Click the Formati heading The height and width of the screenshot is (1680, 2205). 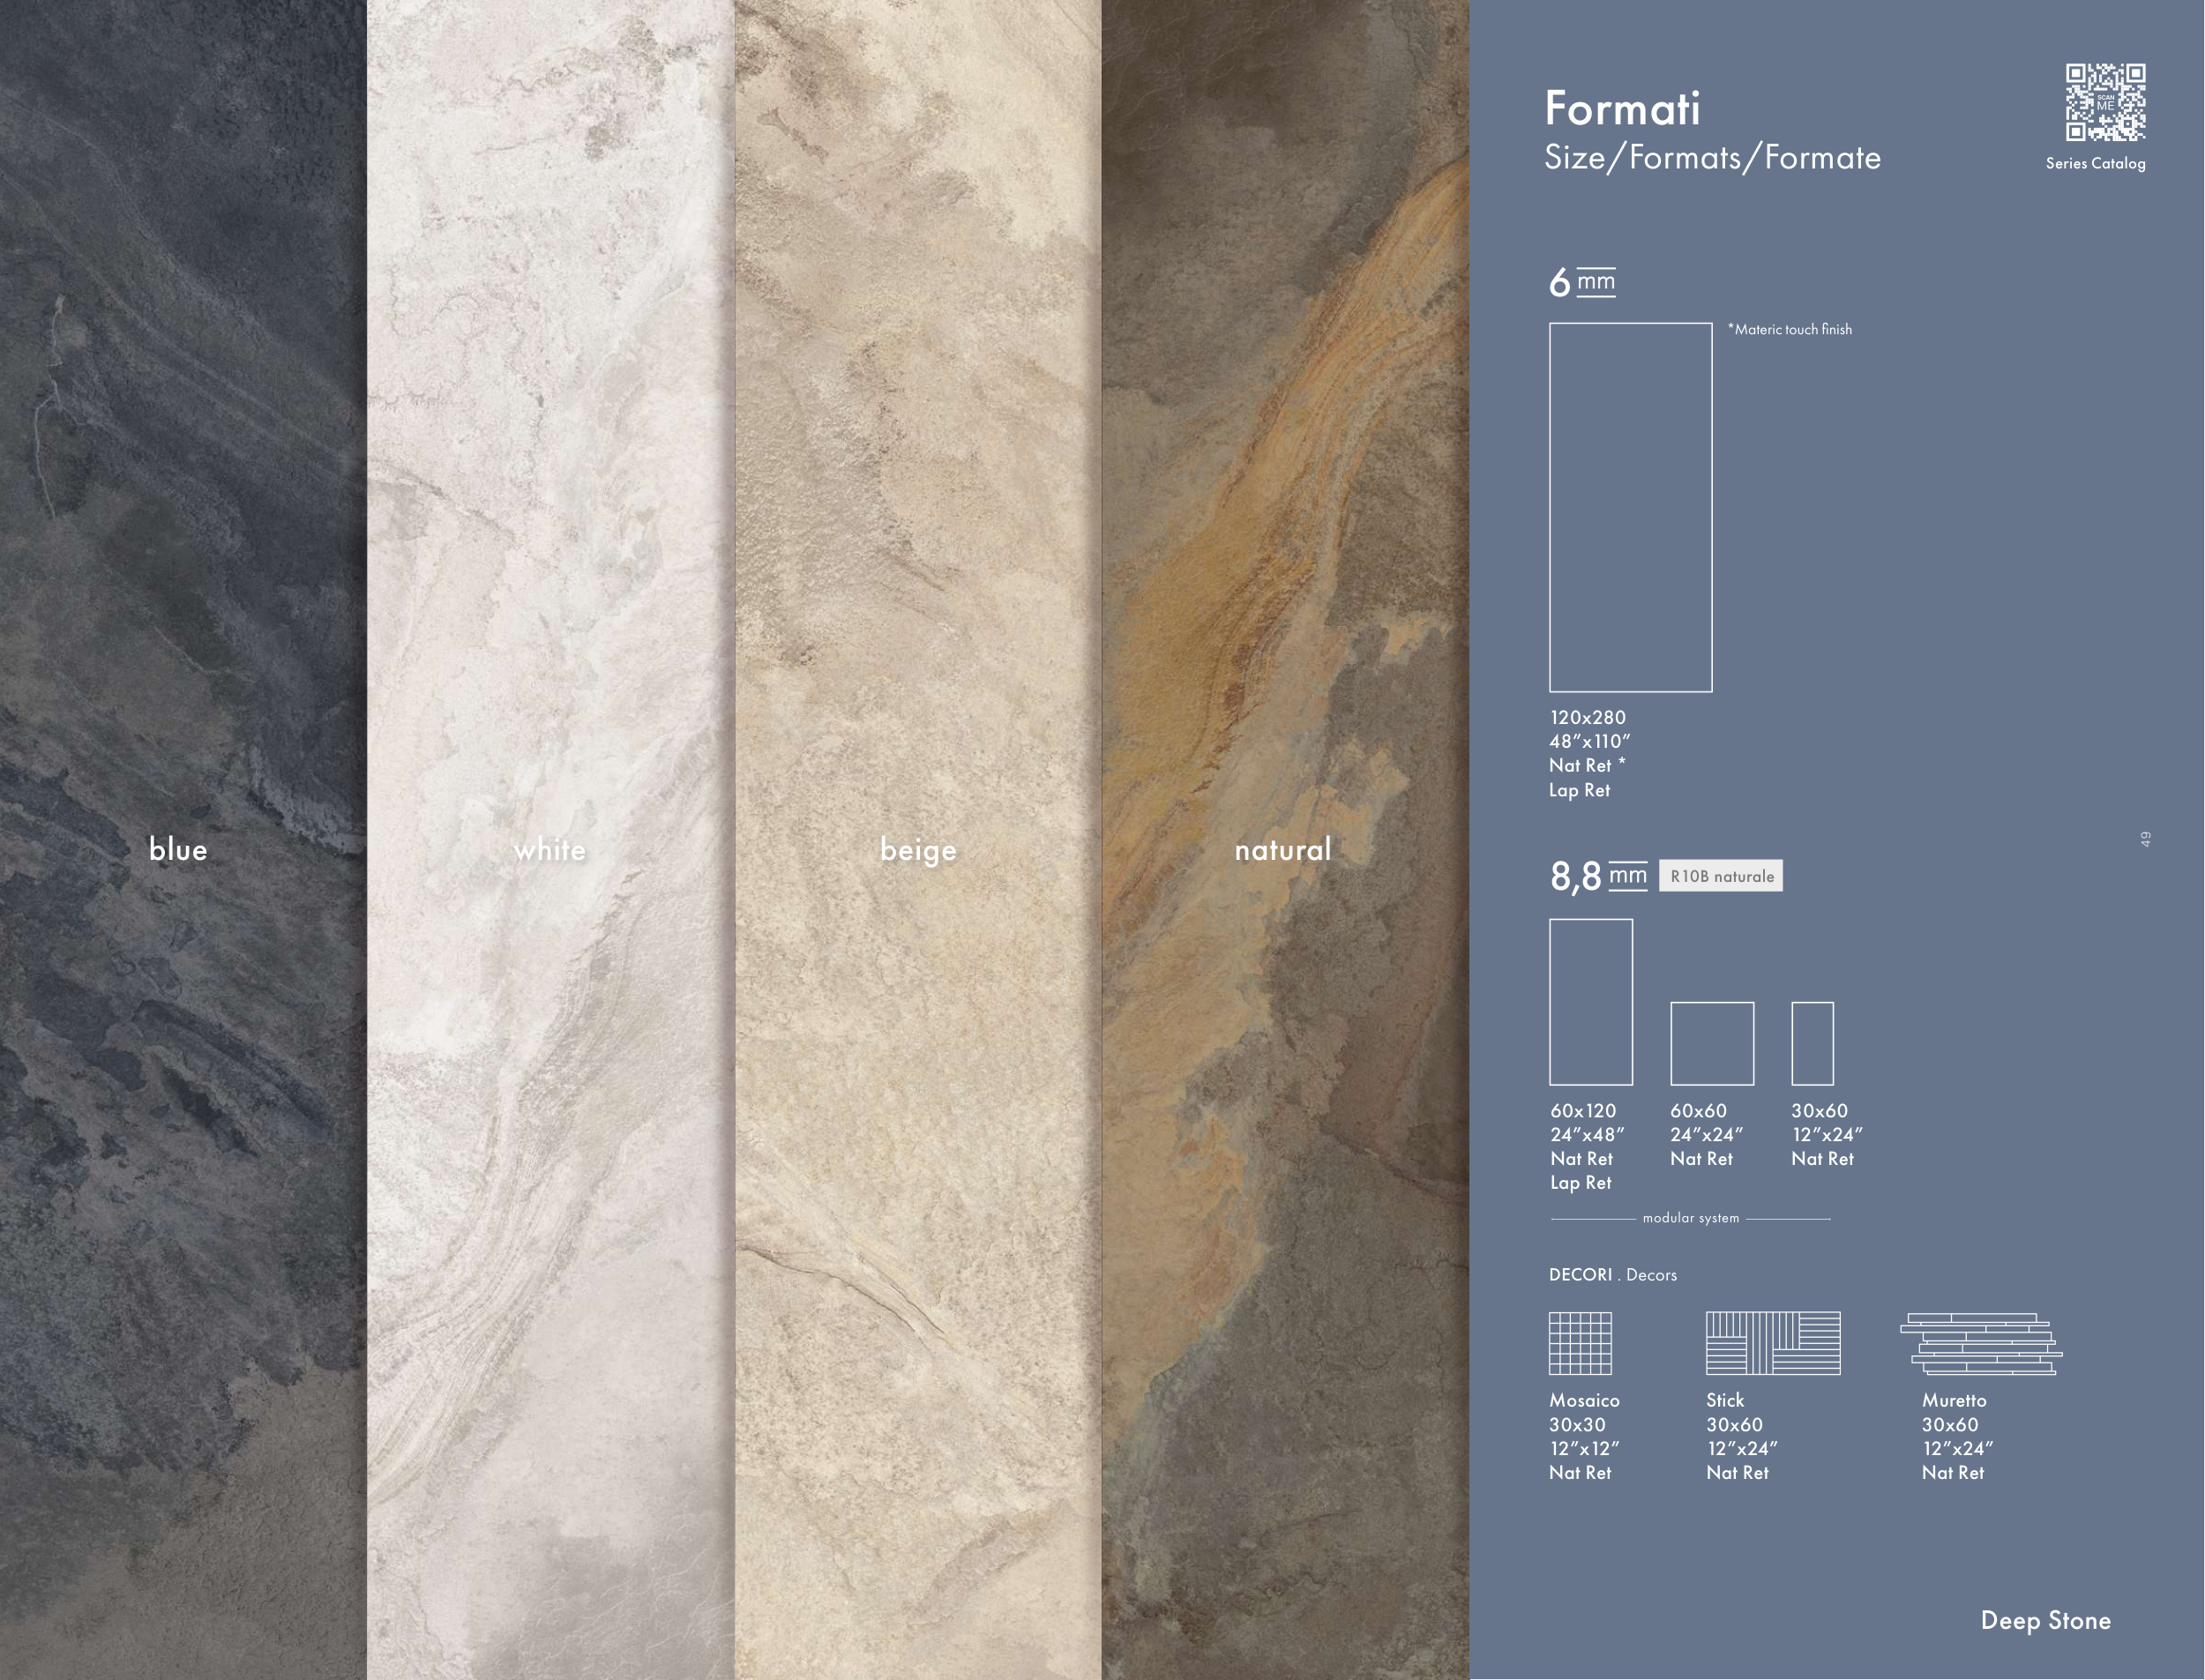(1622, 108)
